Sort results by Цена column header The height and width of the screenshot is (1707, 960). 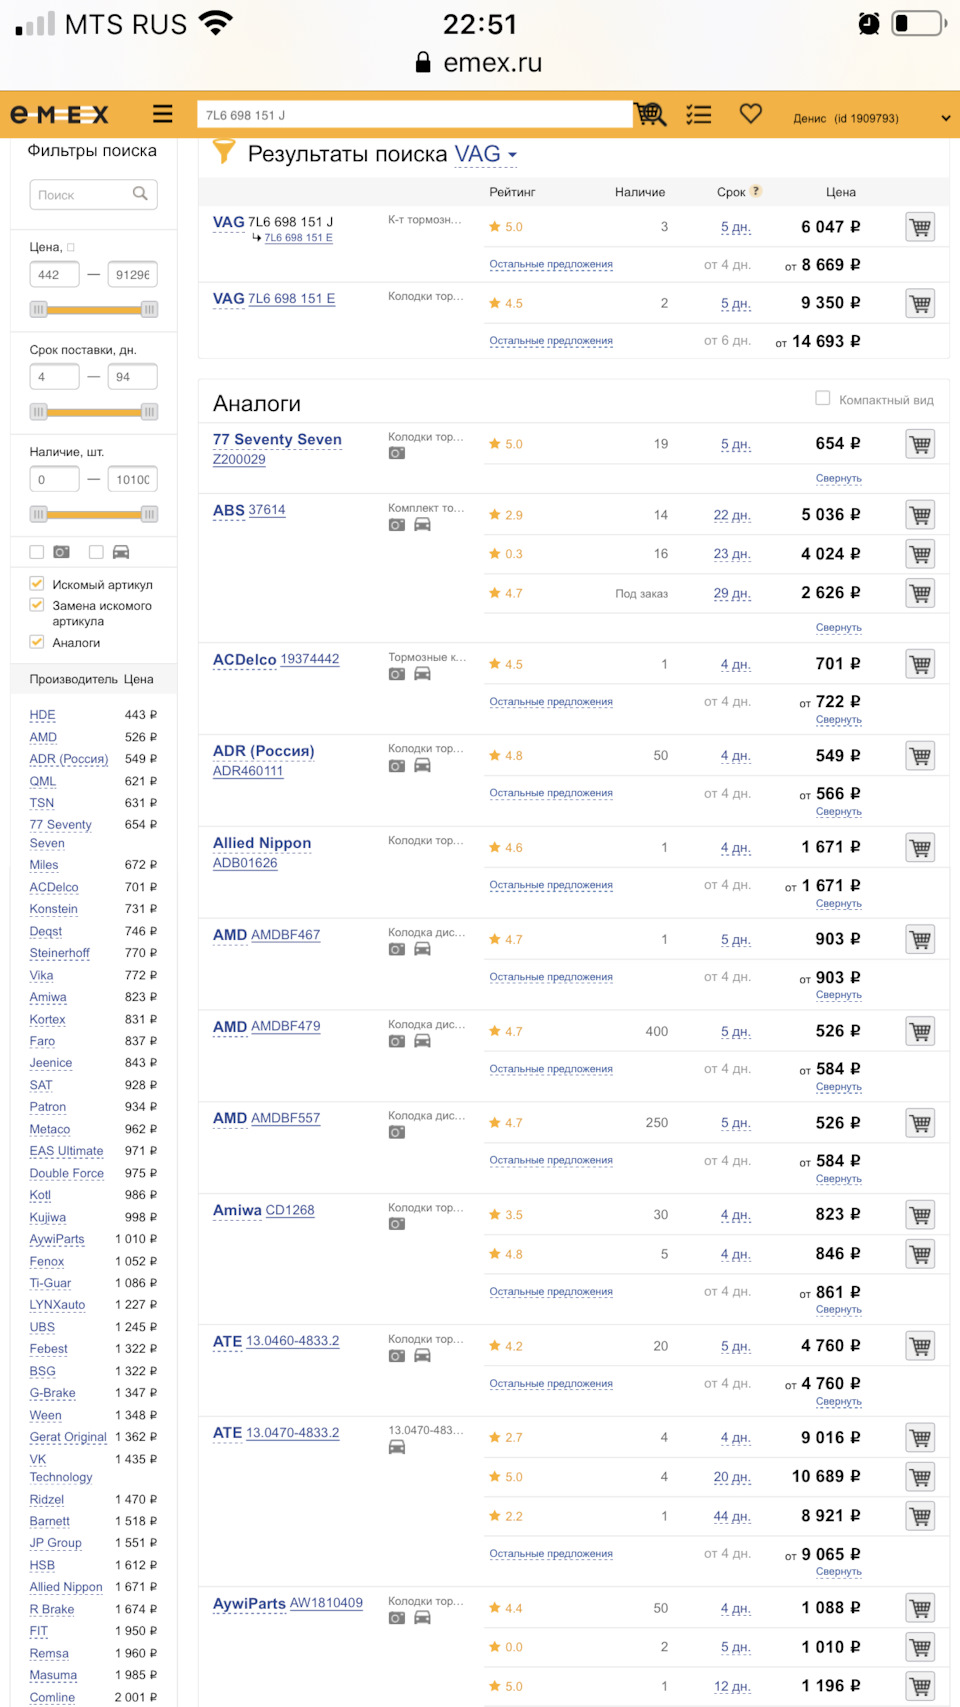[841, 192]
